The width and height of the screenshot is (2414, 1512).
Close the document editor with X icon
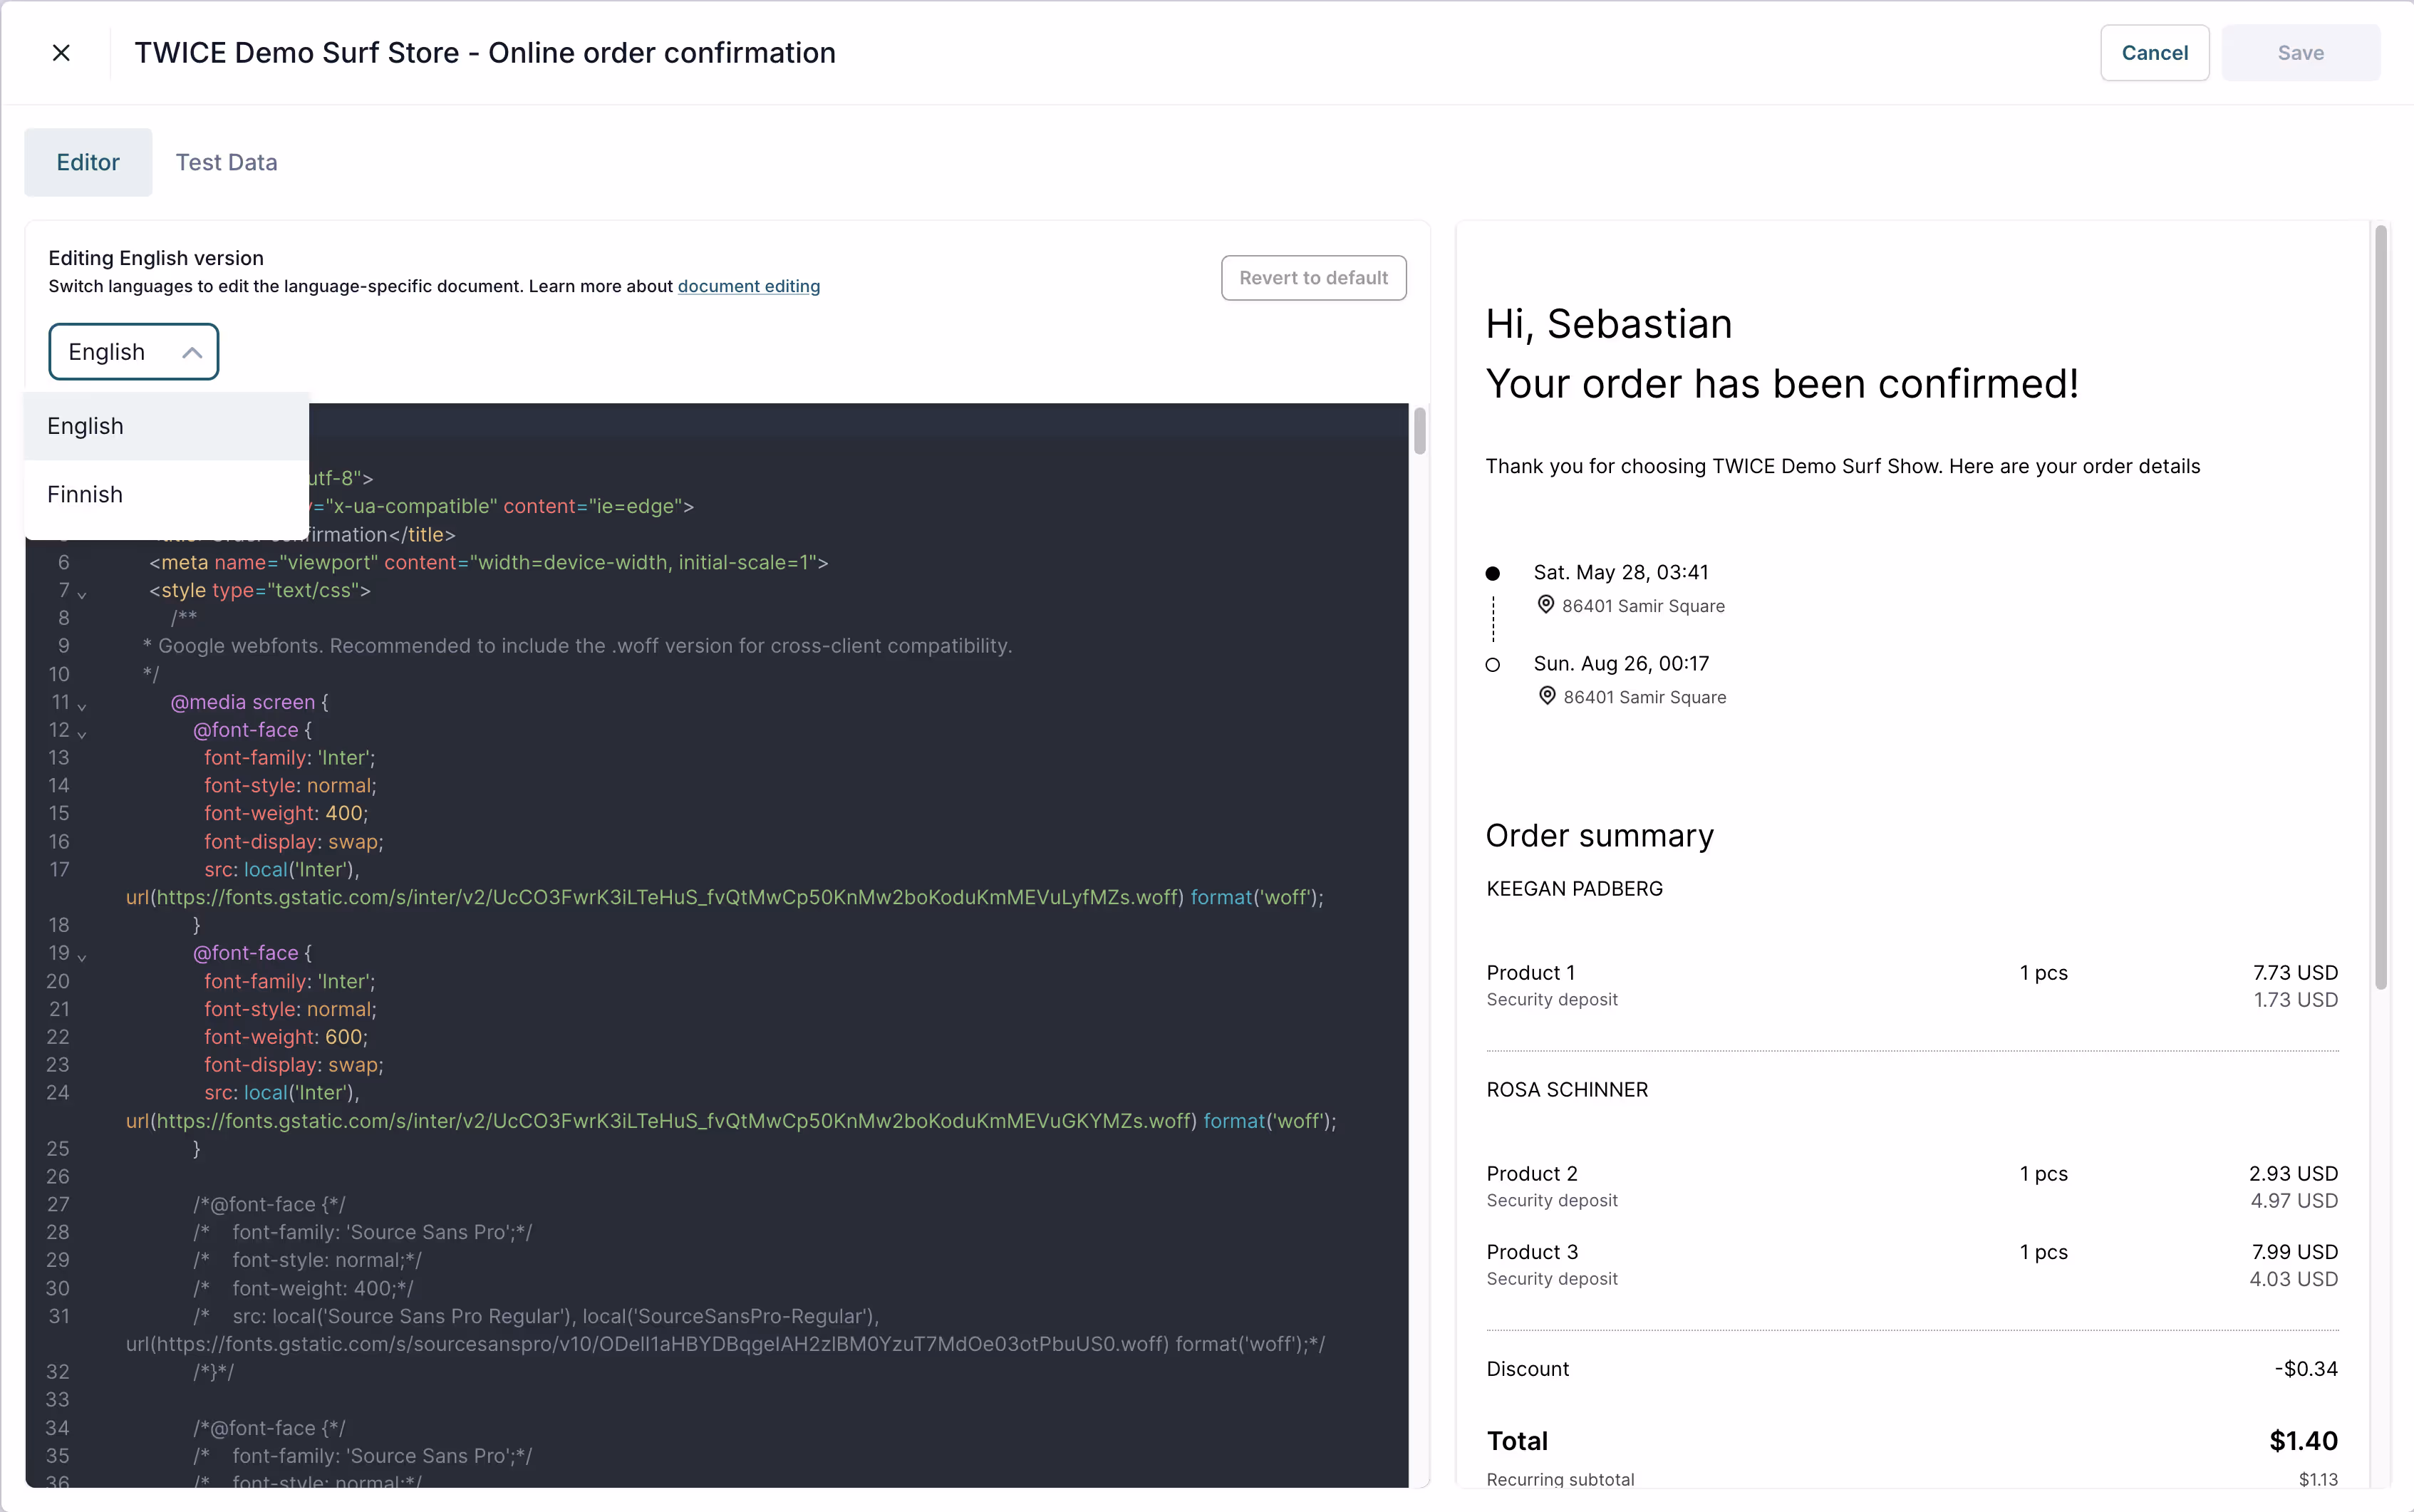tap(61, 53)
